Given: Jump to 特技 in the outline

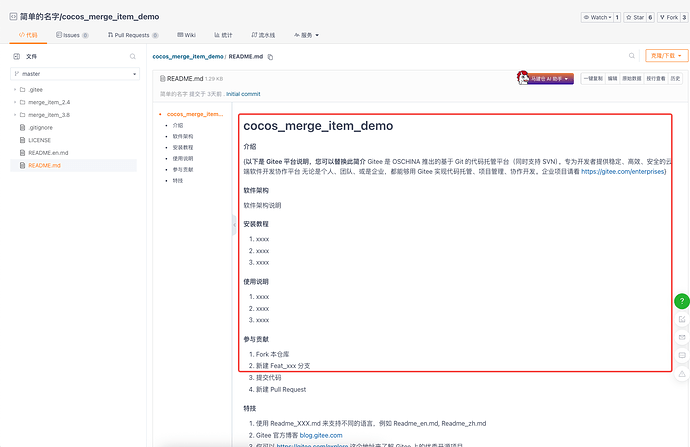Looking at the screenshot, I should tap(178, 181).
